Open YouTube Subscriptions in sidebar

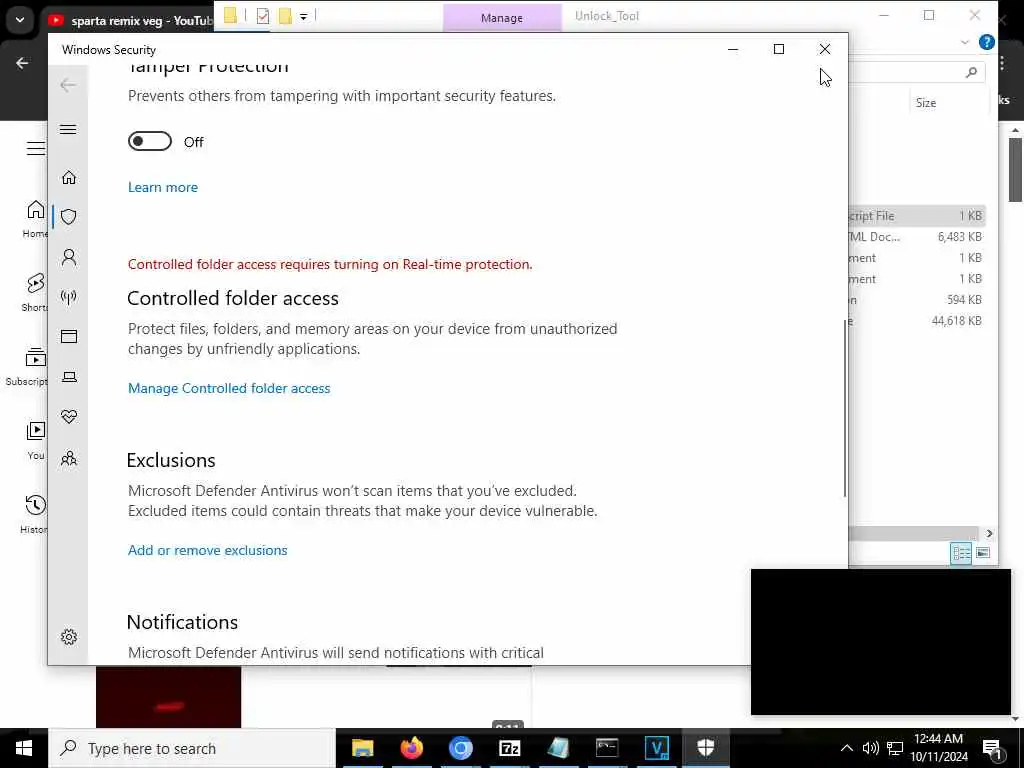[x=27, y=367]
